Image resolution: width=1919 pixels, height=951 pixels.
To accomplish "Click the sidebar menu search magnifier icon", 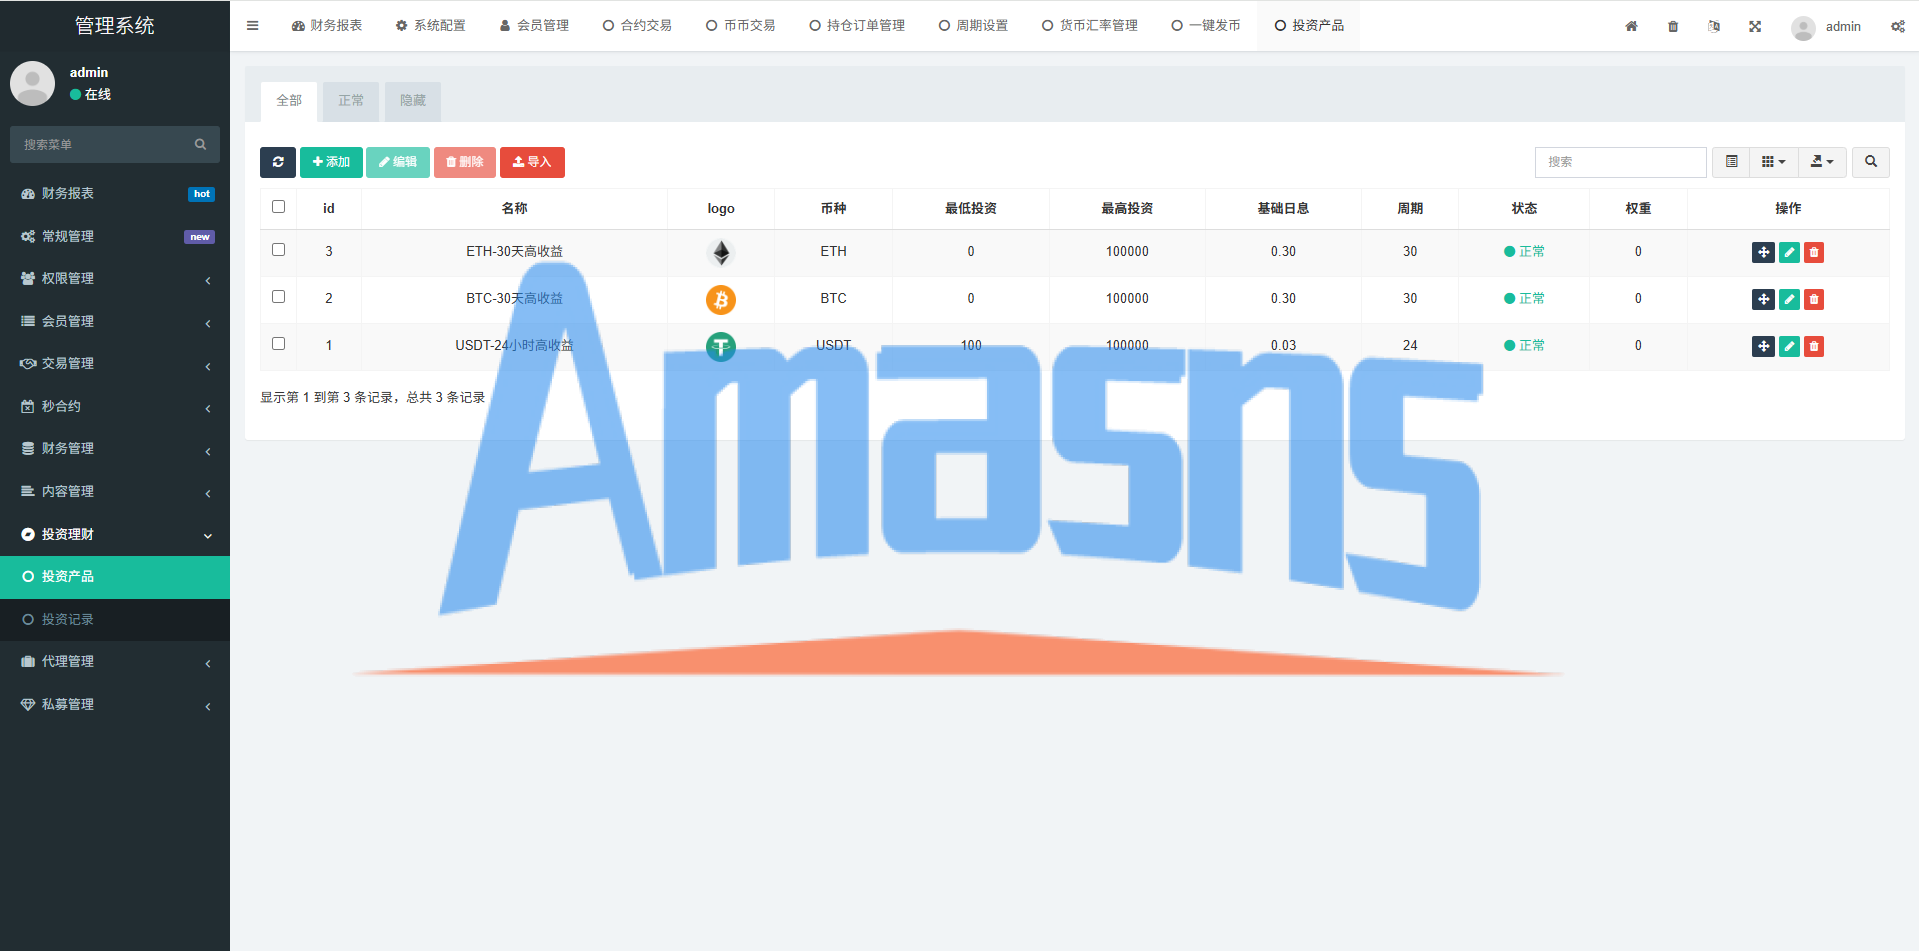I will click(200, 145).
